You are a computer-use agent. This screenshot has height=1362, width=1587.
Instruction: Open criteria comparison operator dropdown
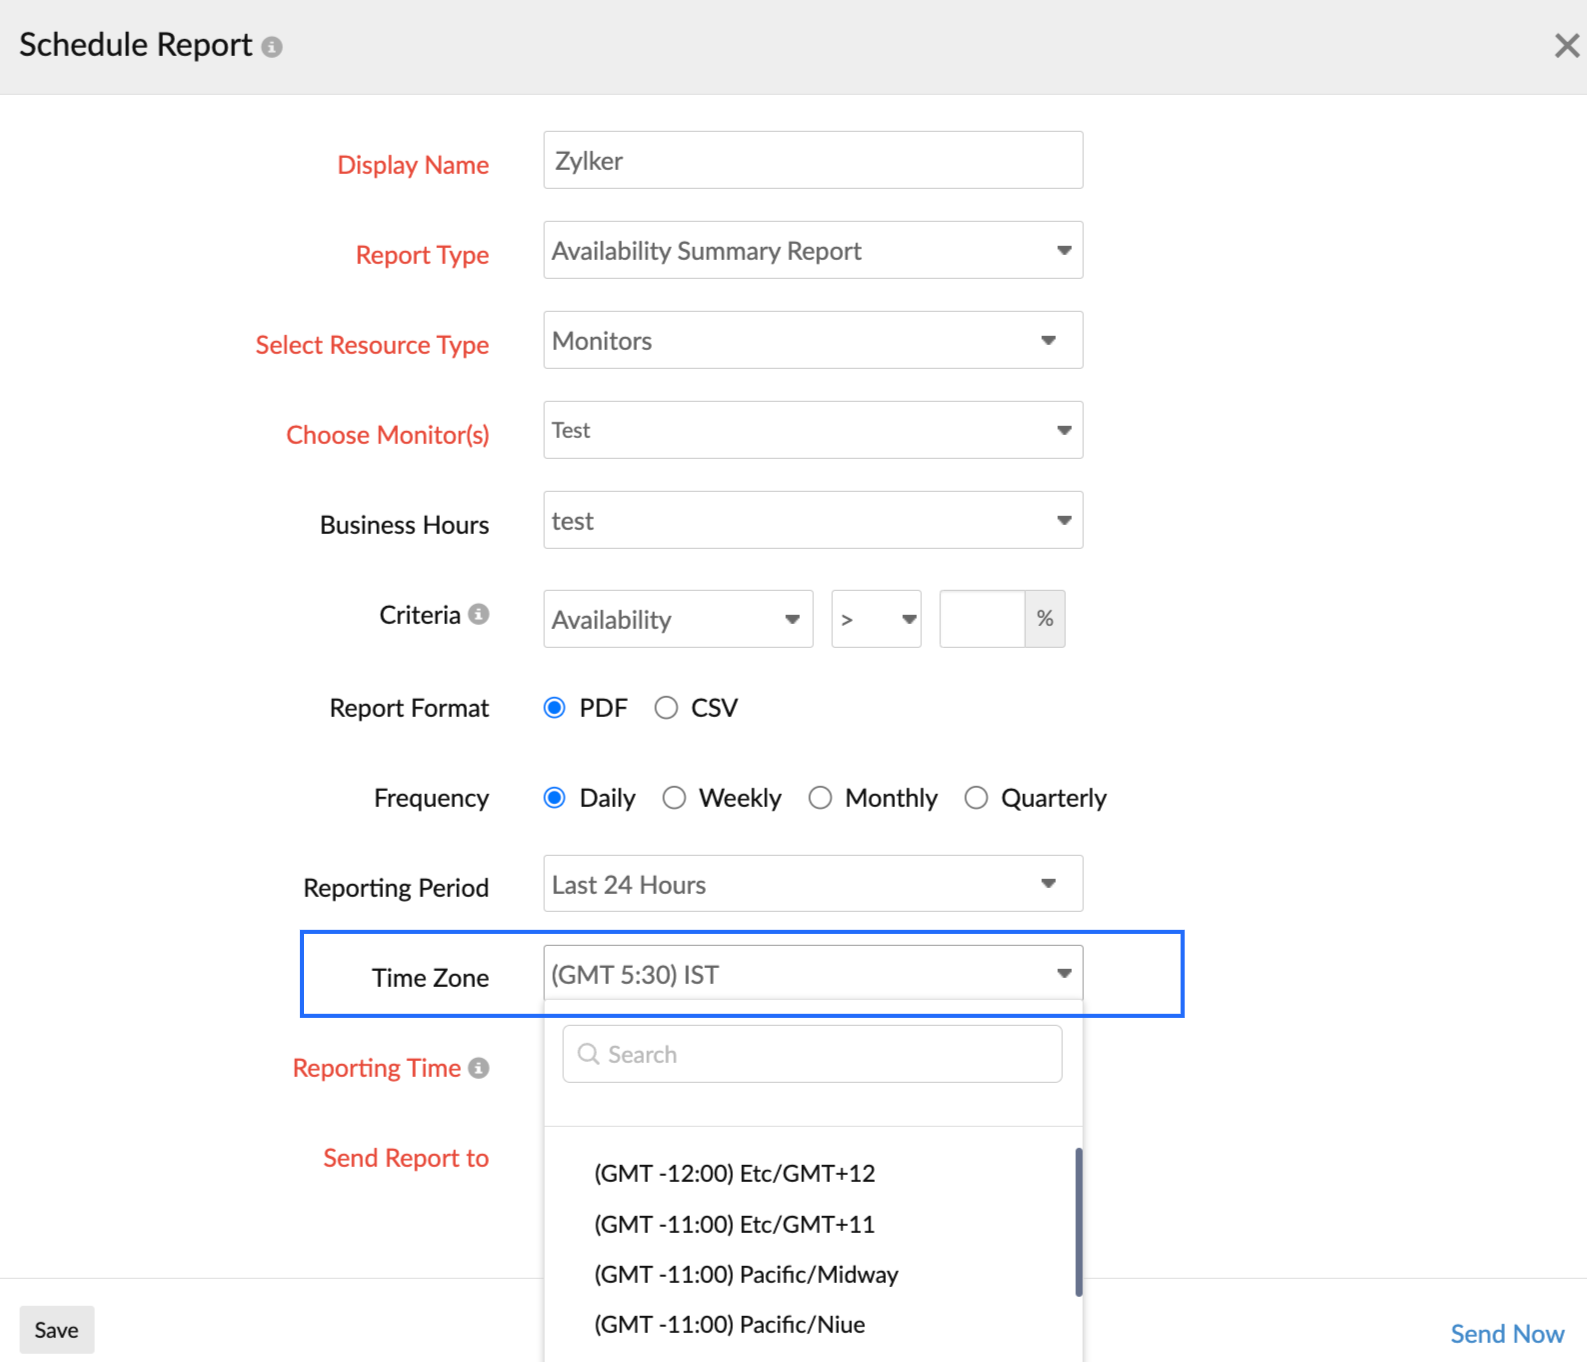coord(876,619)
